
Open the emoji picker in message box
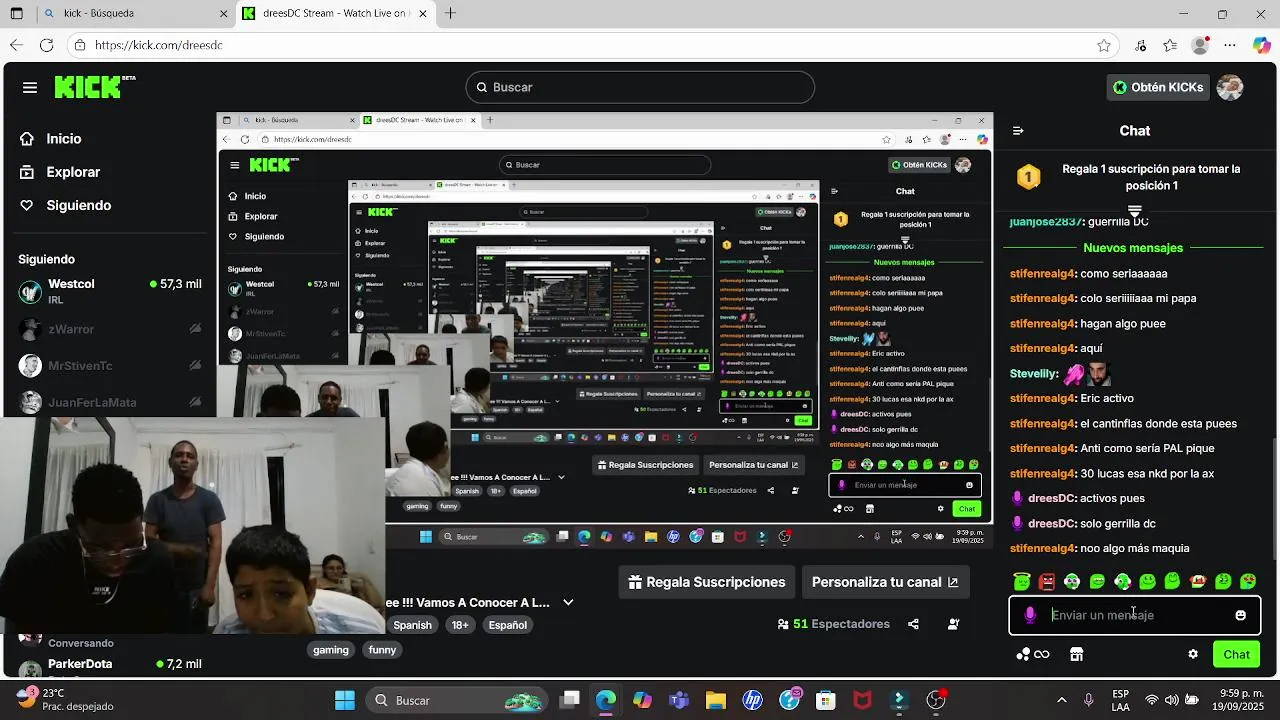(x=1240, y=615)
